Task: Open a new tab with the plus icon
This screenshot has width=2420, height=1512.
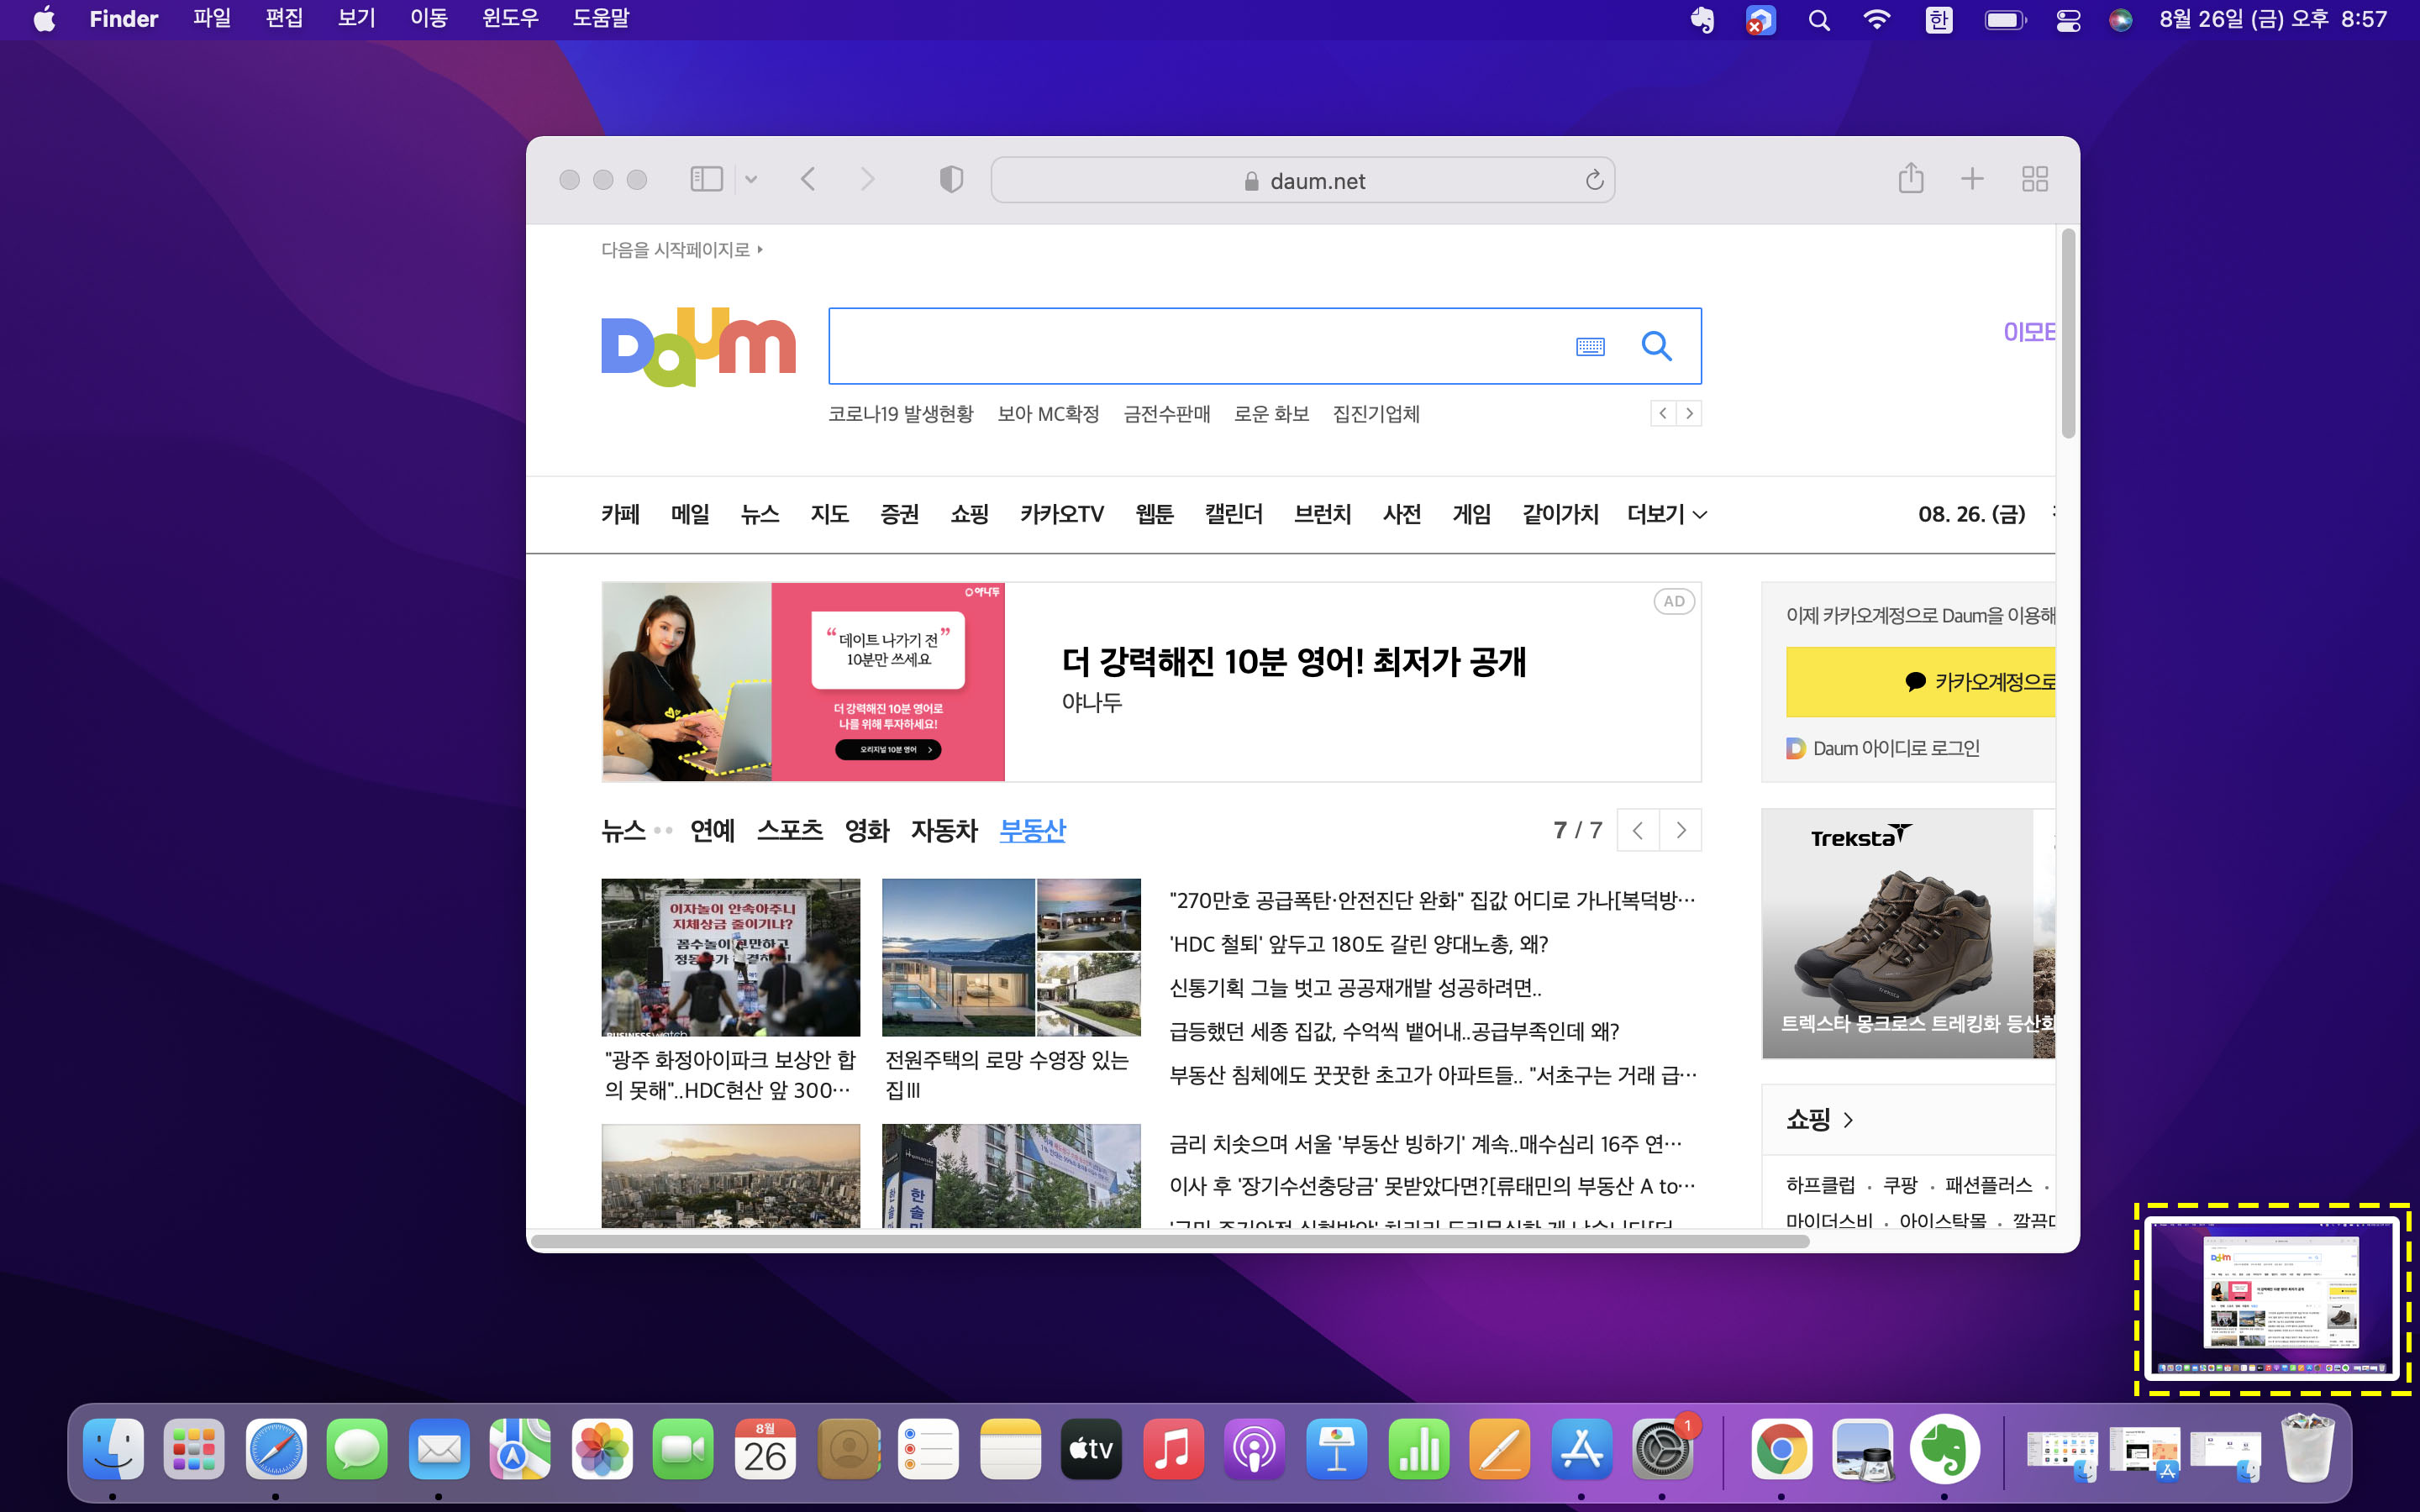Action: [x=1971, y=179]
